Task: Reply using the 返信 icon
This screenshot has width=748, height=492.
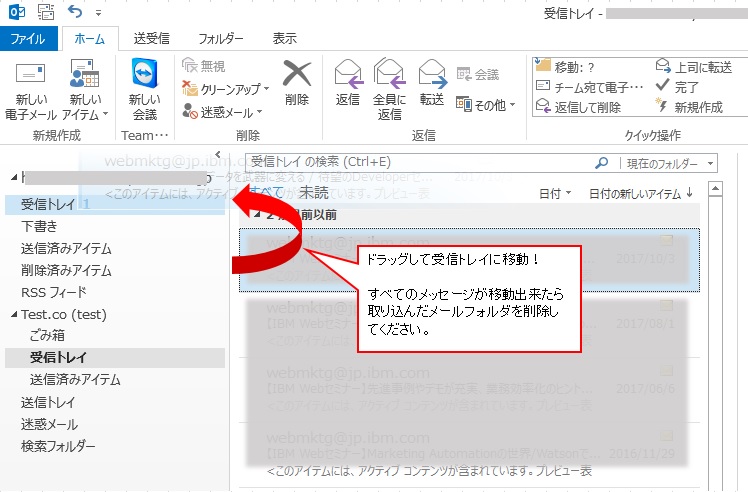Action: tap(347, 83)
